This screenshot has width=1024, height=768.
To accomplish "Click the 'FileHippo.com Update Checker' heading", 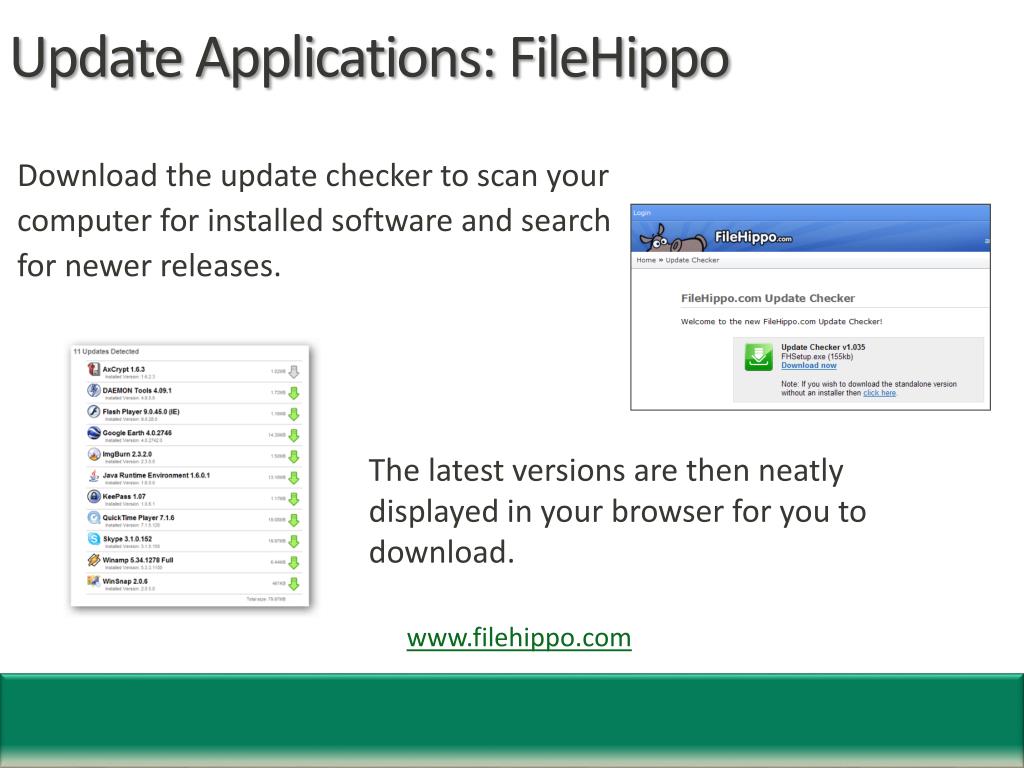I will click(x=768, y=298).
